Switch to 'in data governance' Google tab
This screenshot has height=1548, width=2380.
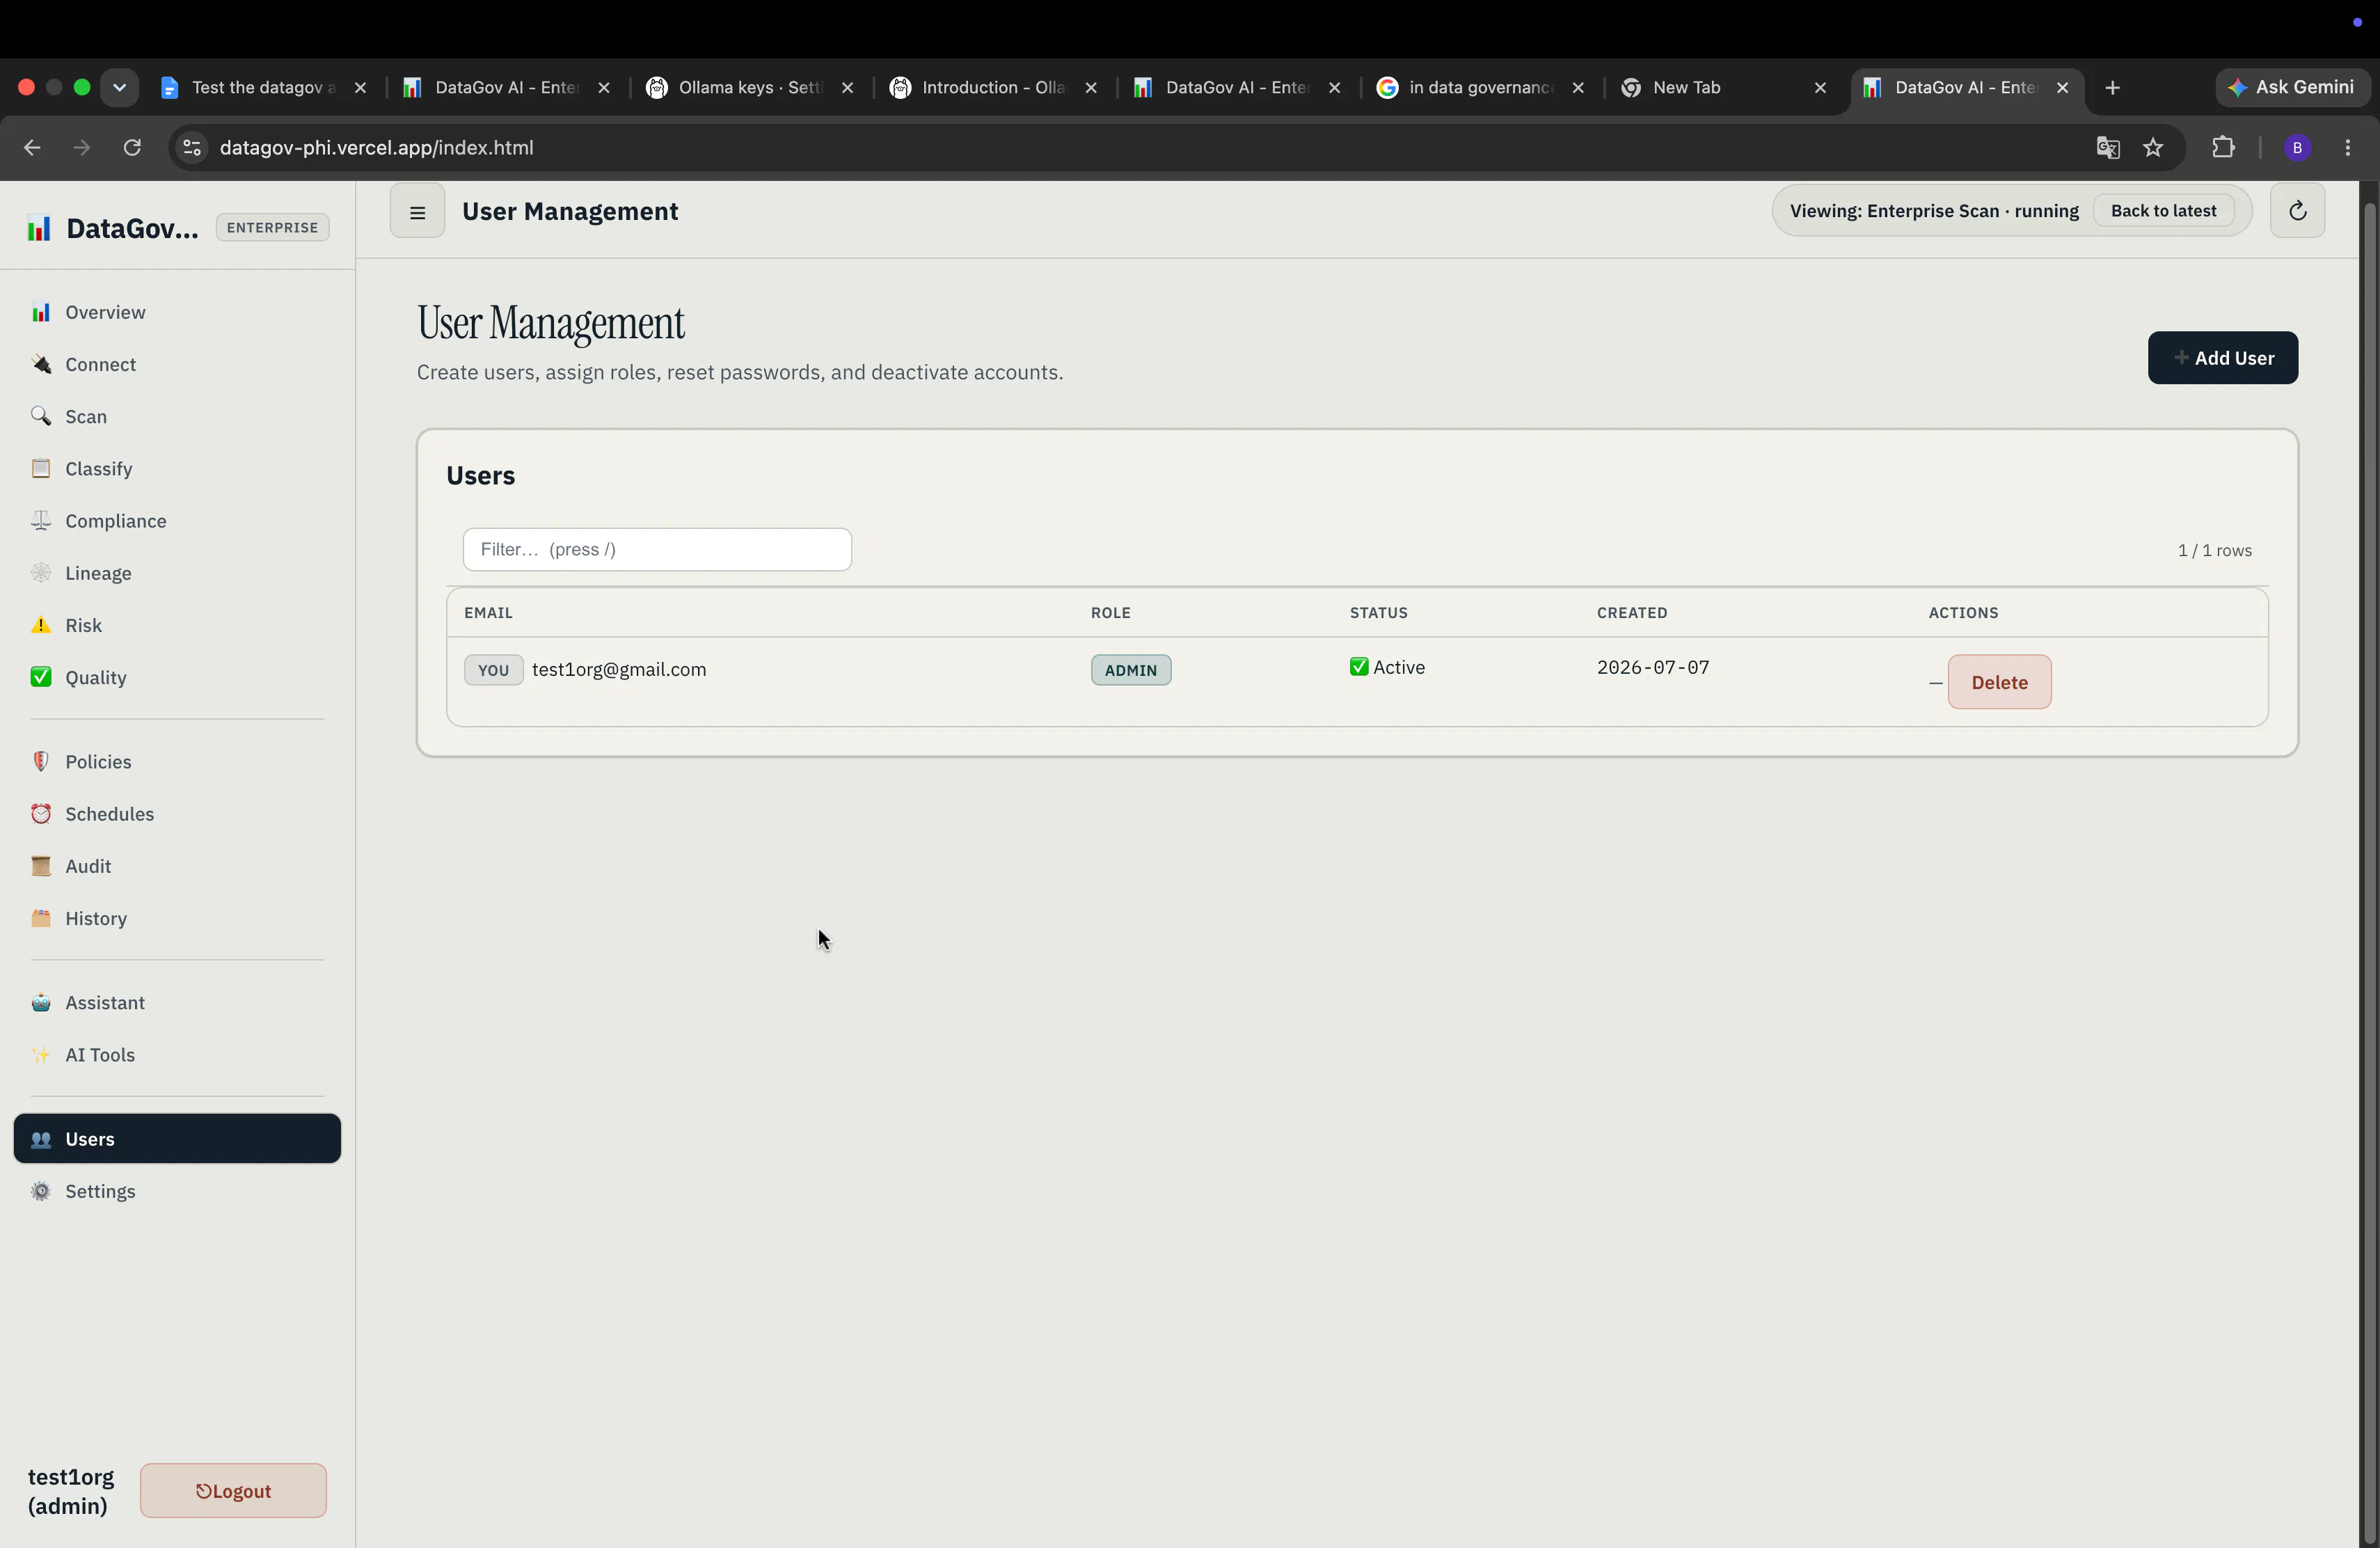pos(1481,87)
